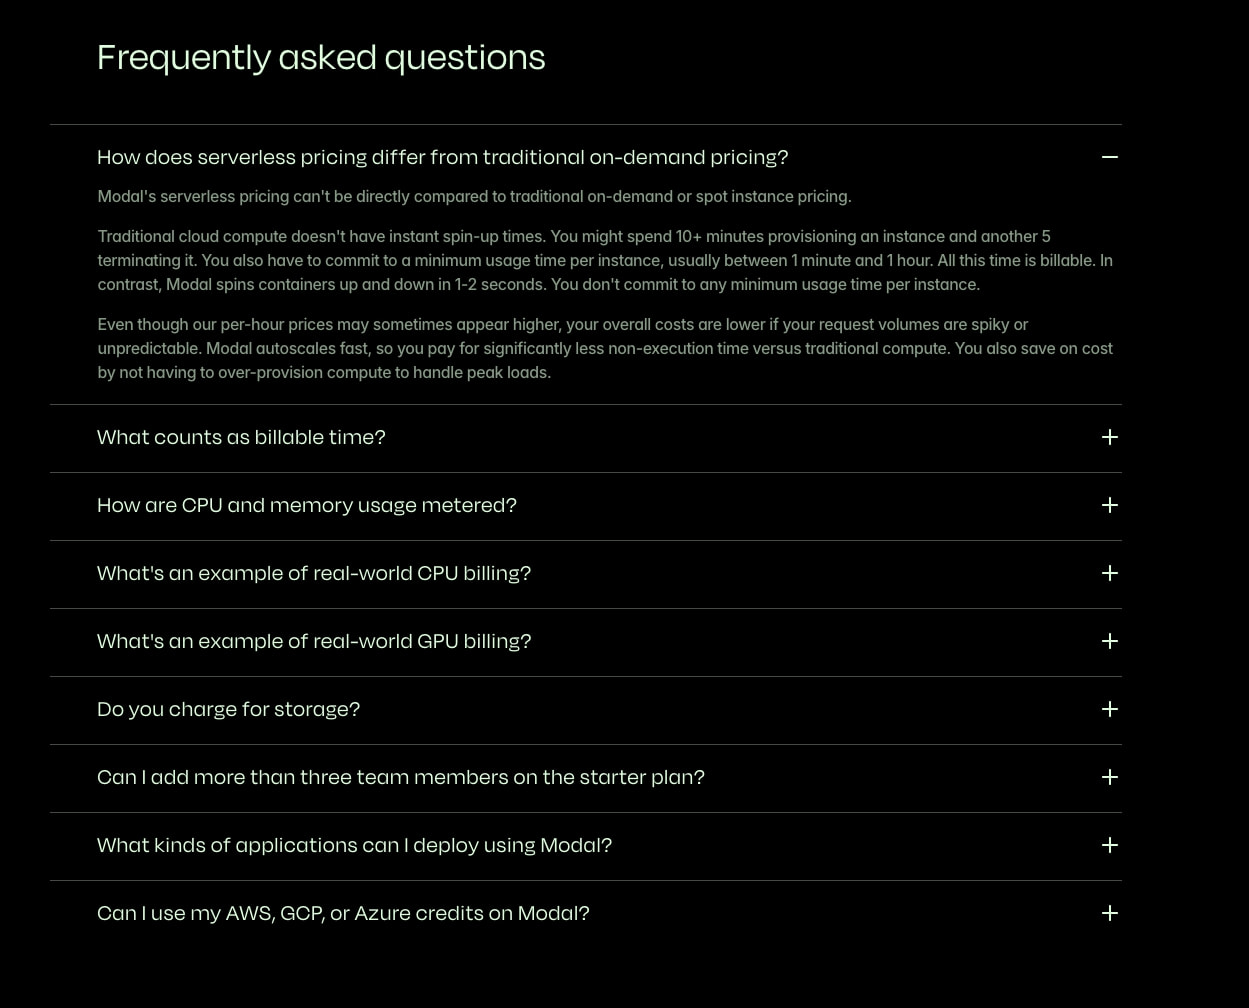Expand storage charge question plus icon
Viewport: 1249px width, 1008px height.
coord(1109,709)
